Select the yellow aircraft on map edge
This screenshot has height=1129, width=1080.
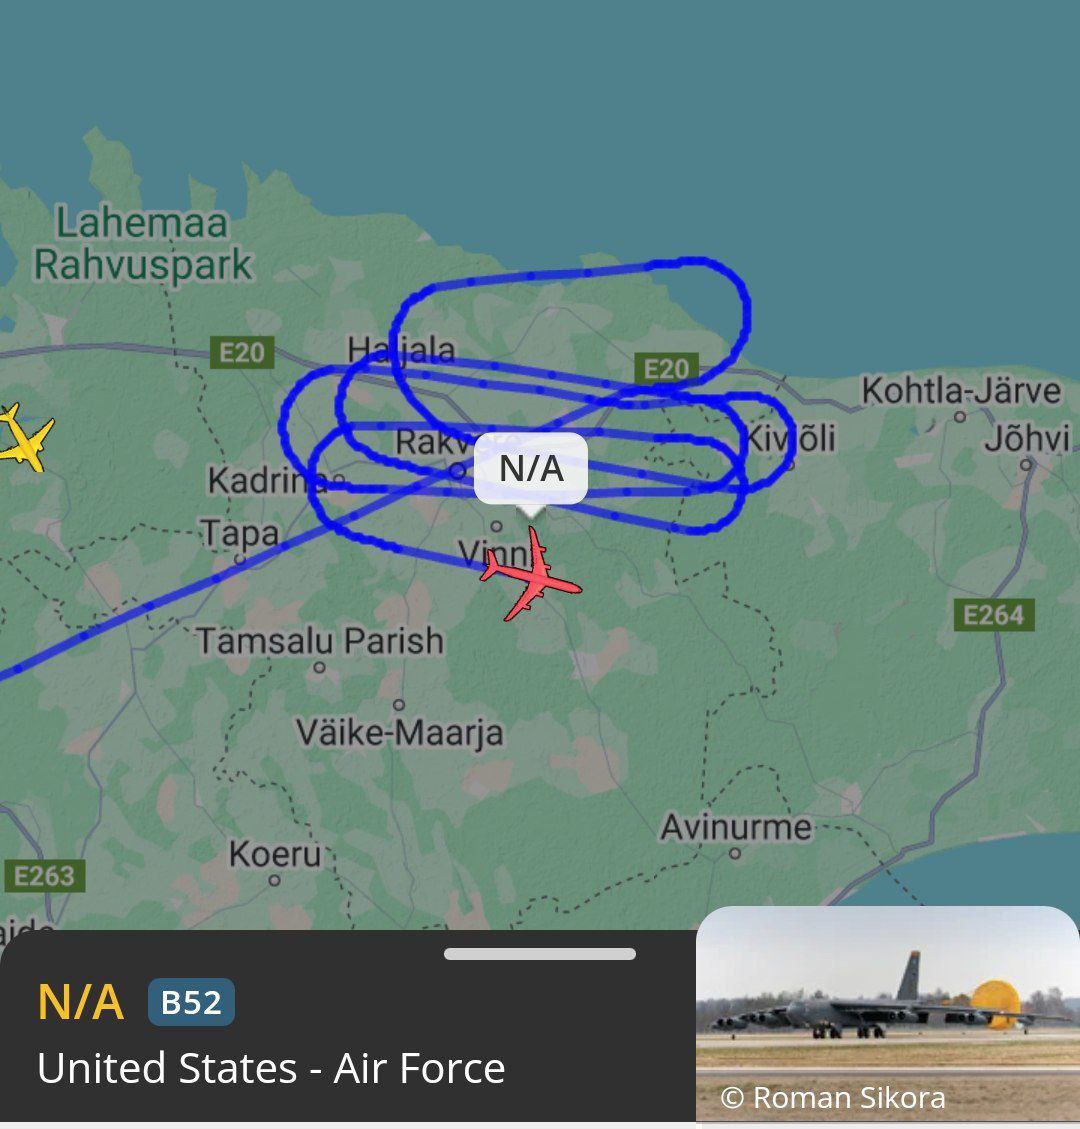point(24,437)
